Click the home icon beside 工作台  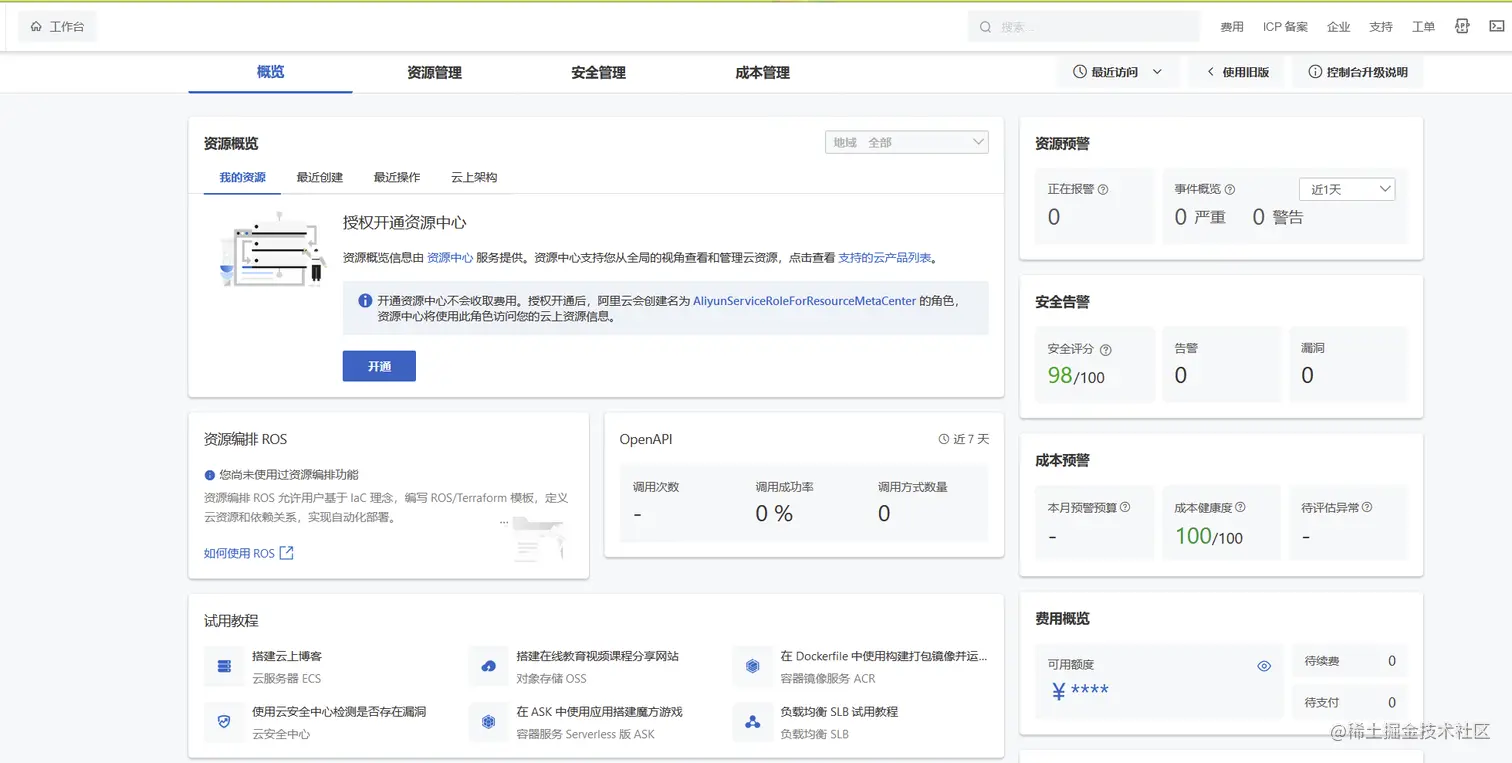[x=37, y=27]
